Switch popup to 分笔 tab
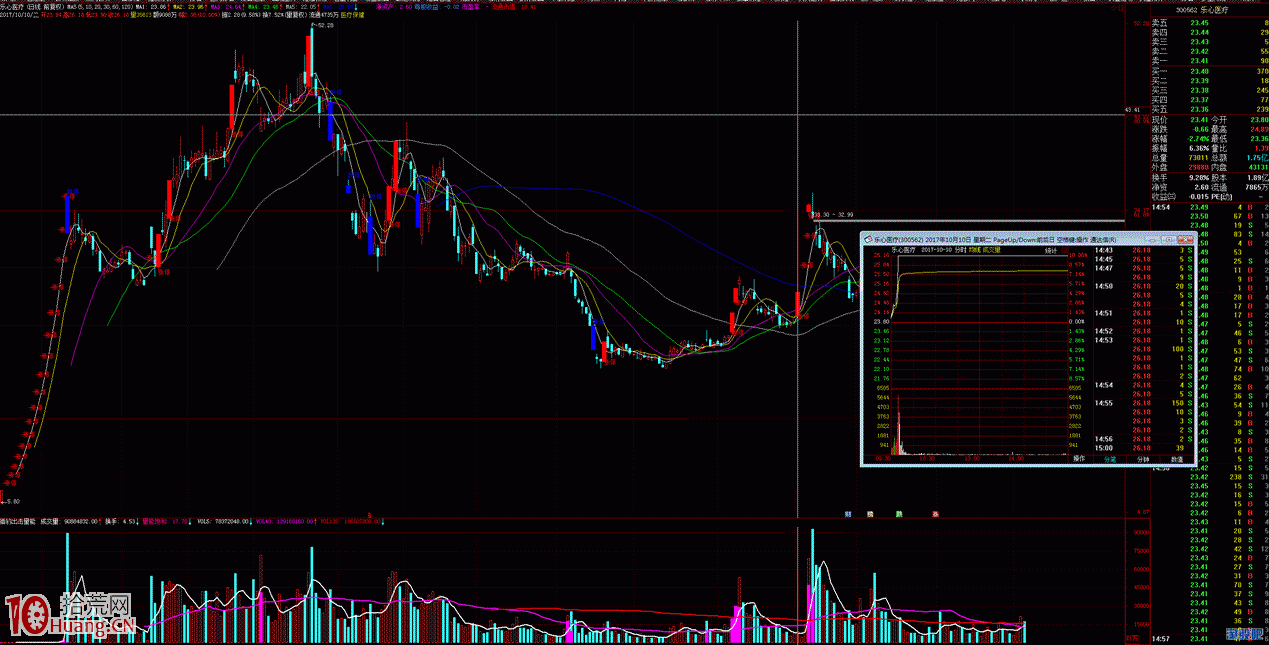Image resolution: width=1269 pixels, height=645 pixels. pos(1110,459)
